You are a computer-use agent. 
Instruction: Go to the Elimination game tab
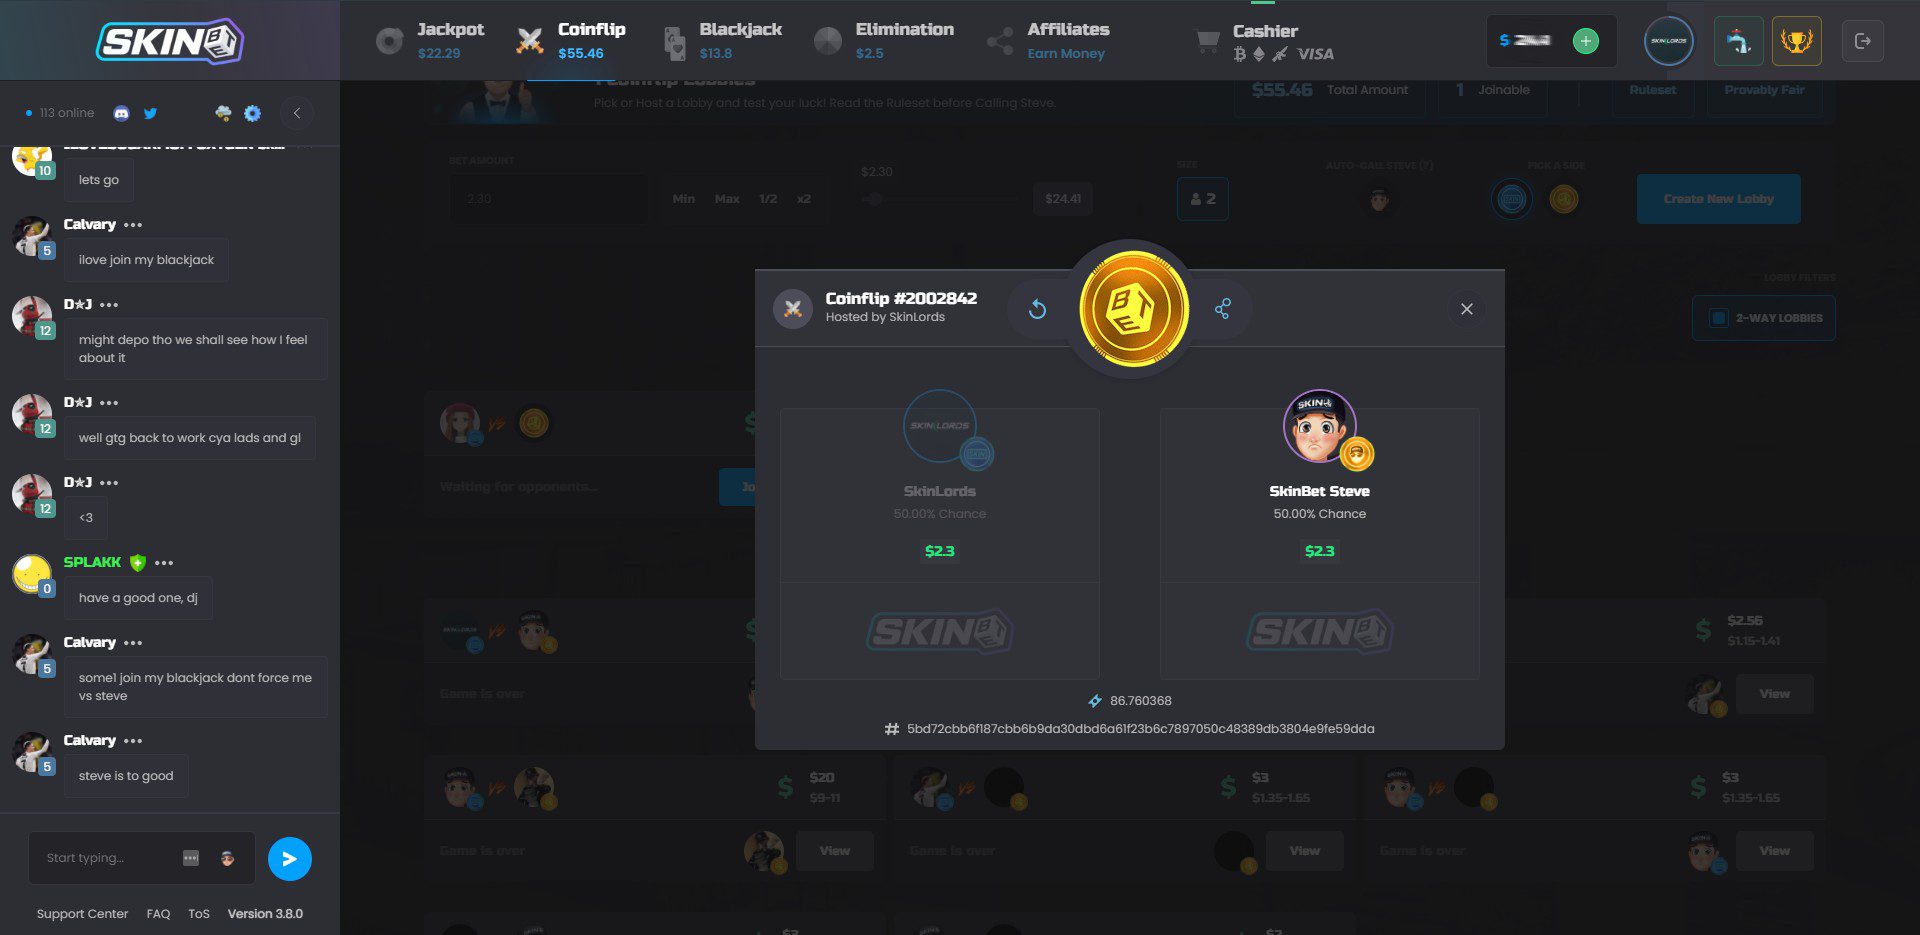coord(884,41)
